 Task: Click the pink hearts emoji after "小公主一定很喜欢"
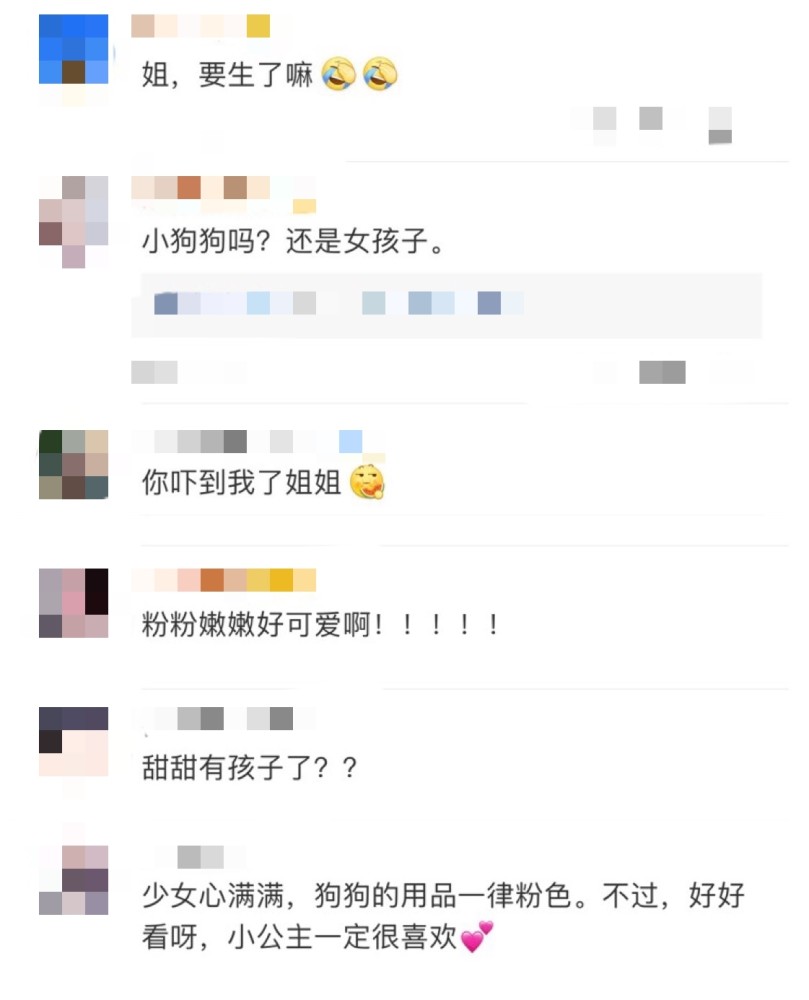[477, 937]
